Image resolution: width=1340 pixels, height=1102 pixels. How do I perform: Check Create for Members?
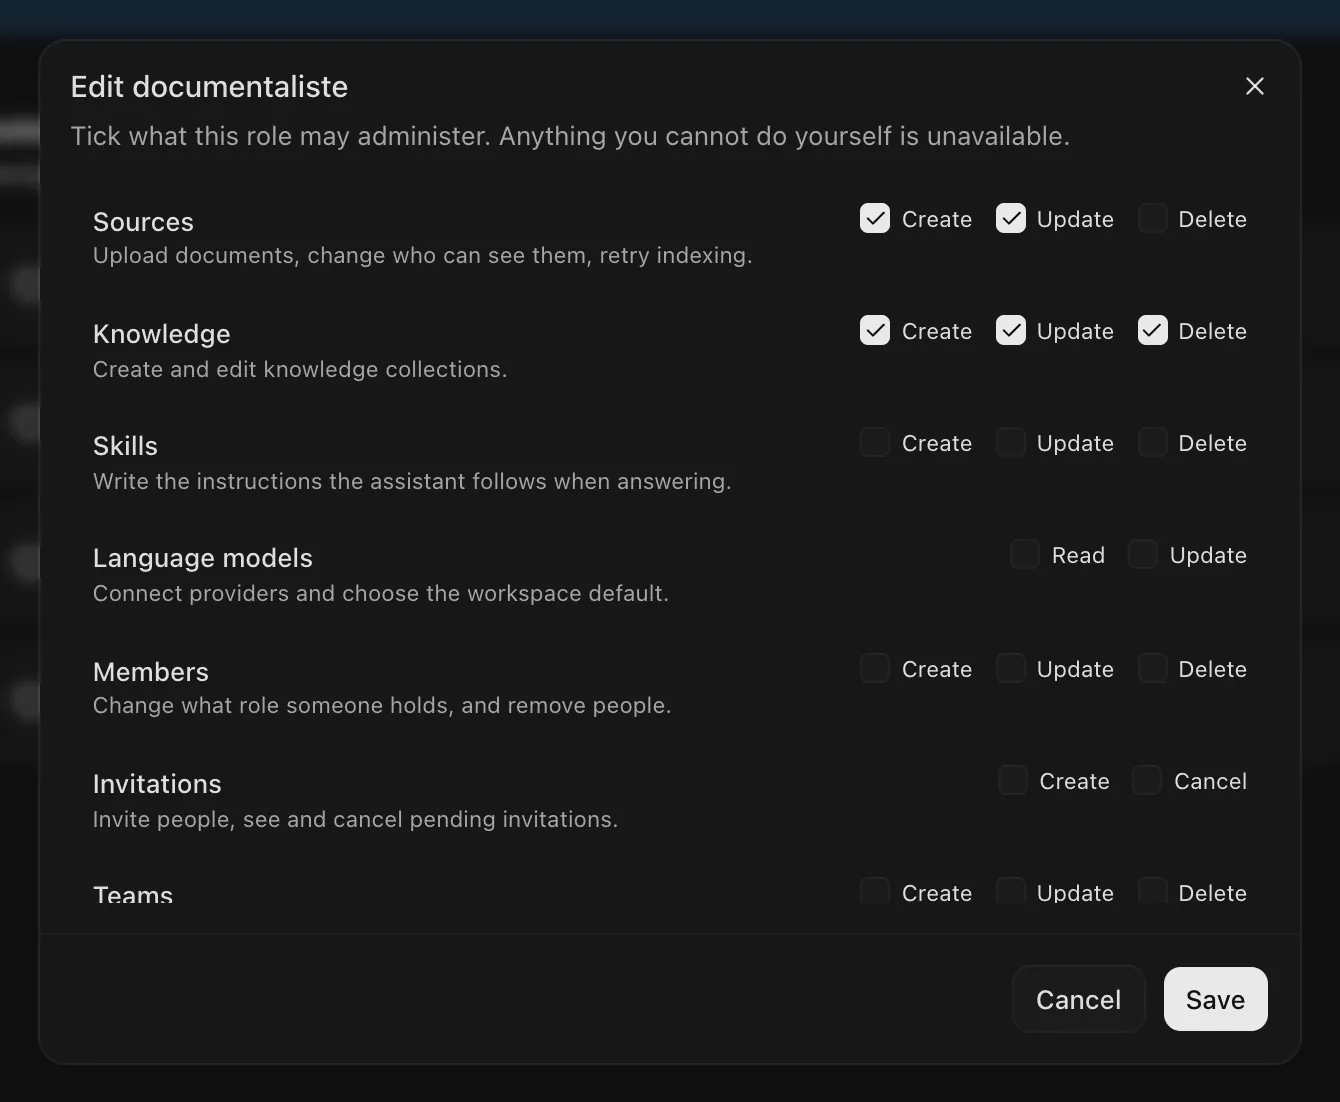(x=875, y=669)
